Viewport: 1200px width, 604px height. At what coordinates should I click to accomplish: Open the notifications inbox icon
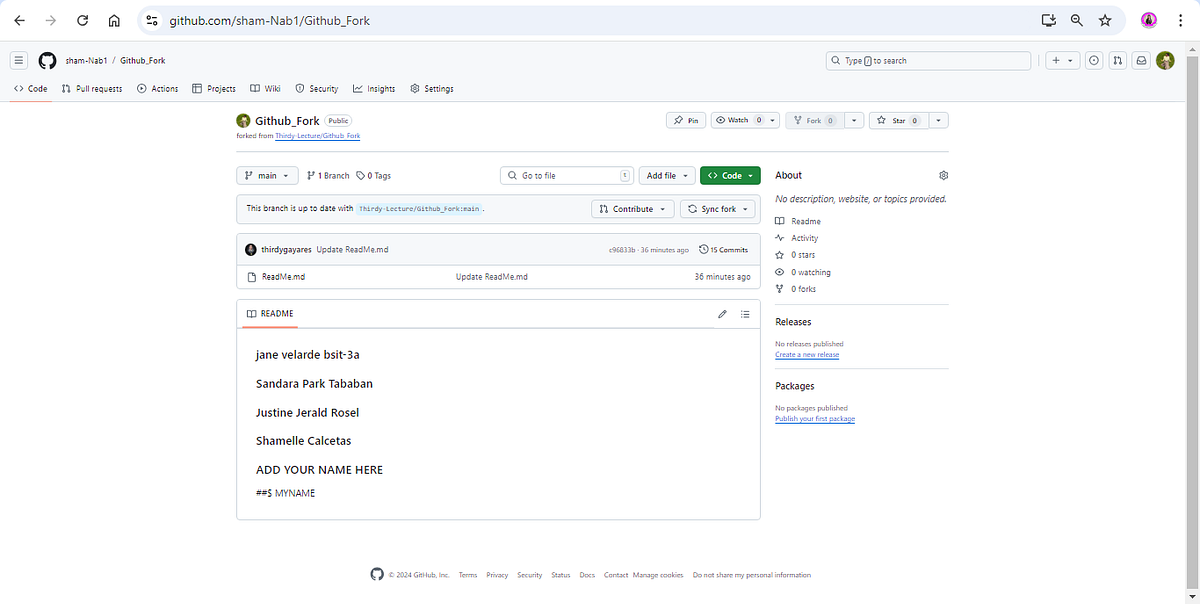click(1141, 60)
